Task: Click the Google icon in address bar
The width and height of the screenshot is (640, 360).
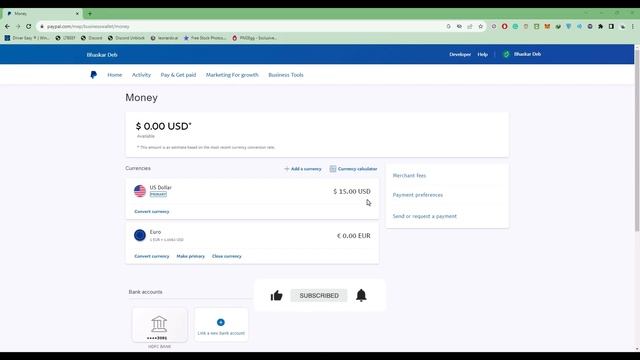Action: coord(449,26)
